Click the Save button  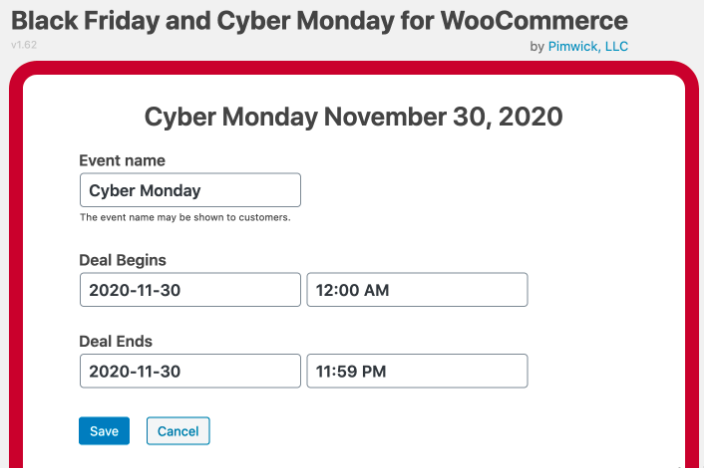pos(104,431)
